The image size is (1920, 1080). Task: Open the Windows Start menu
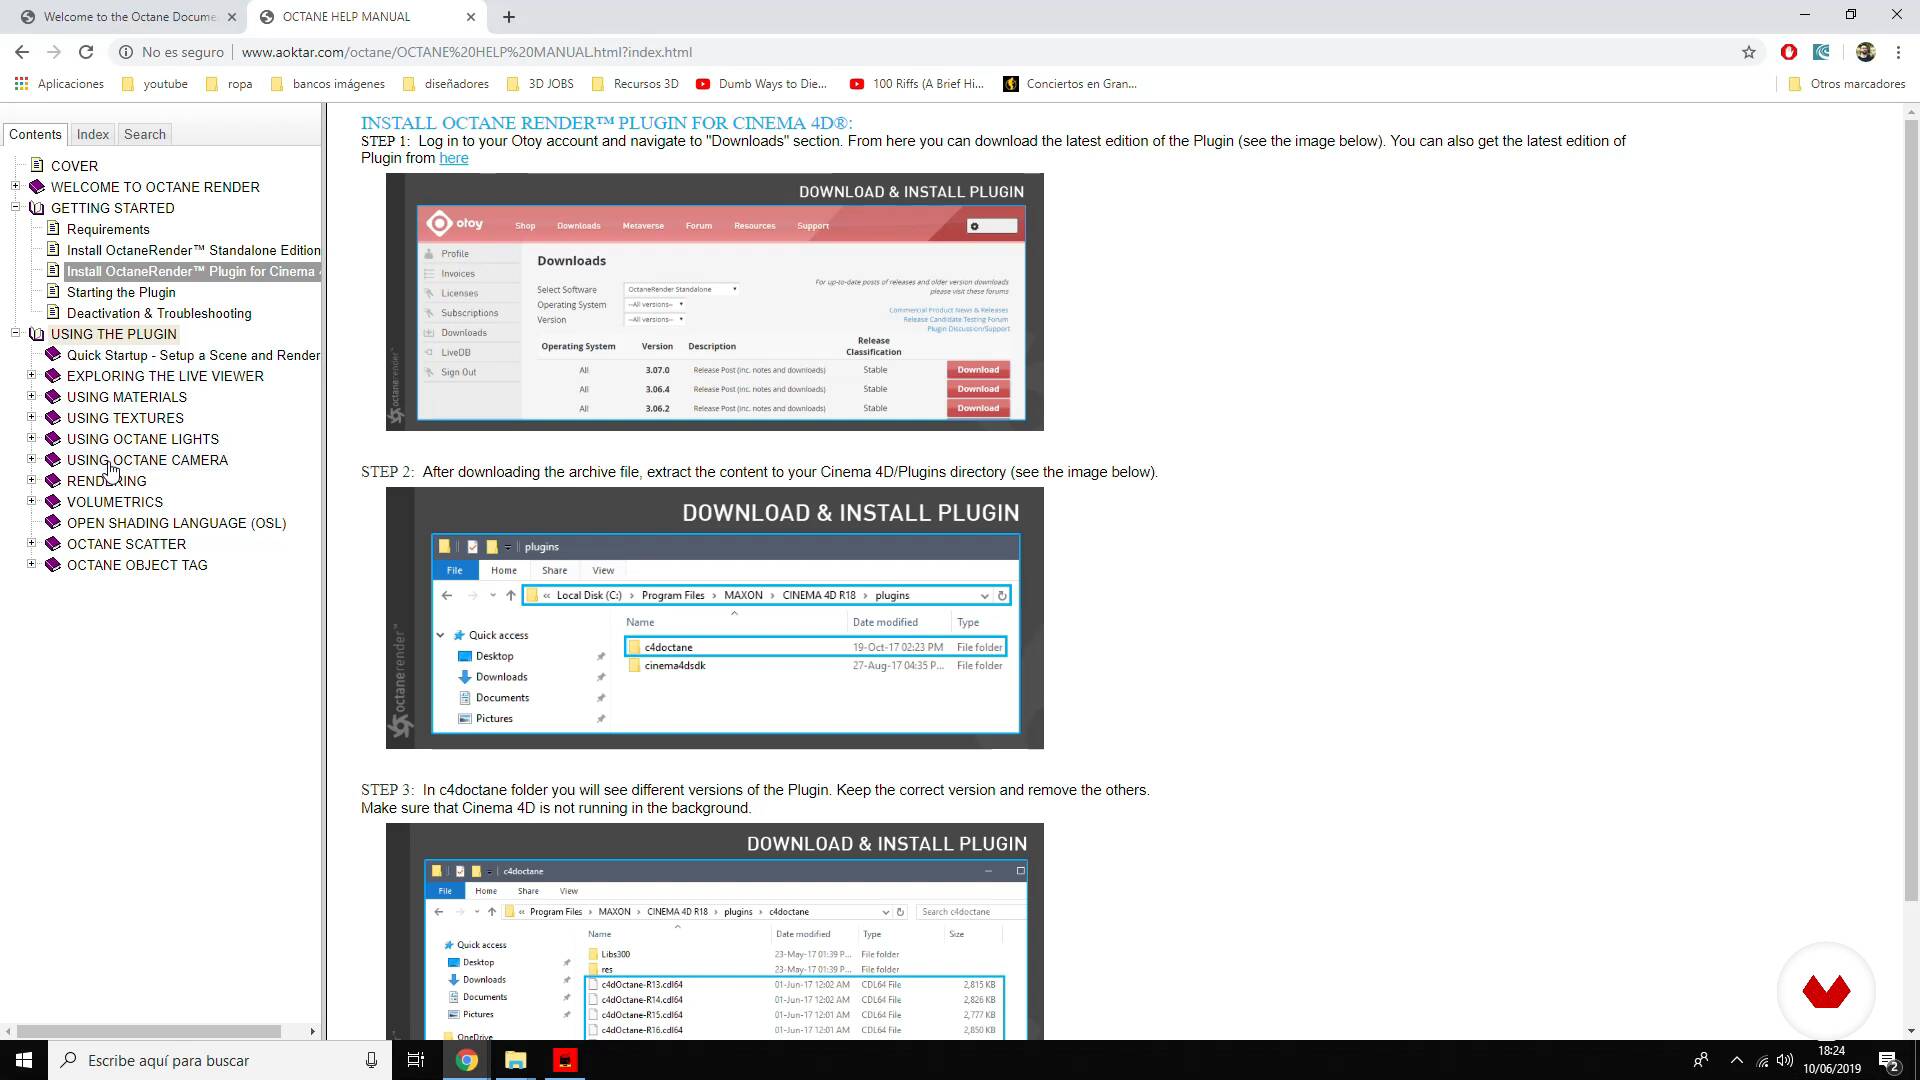[24, 1060]
